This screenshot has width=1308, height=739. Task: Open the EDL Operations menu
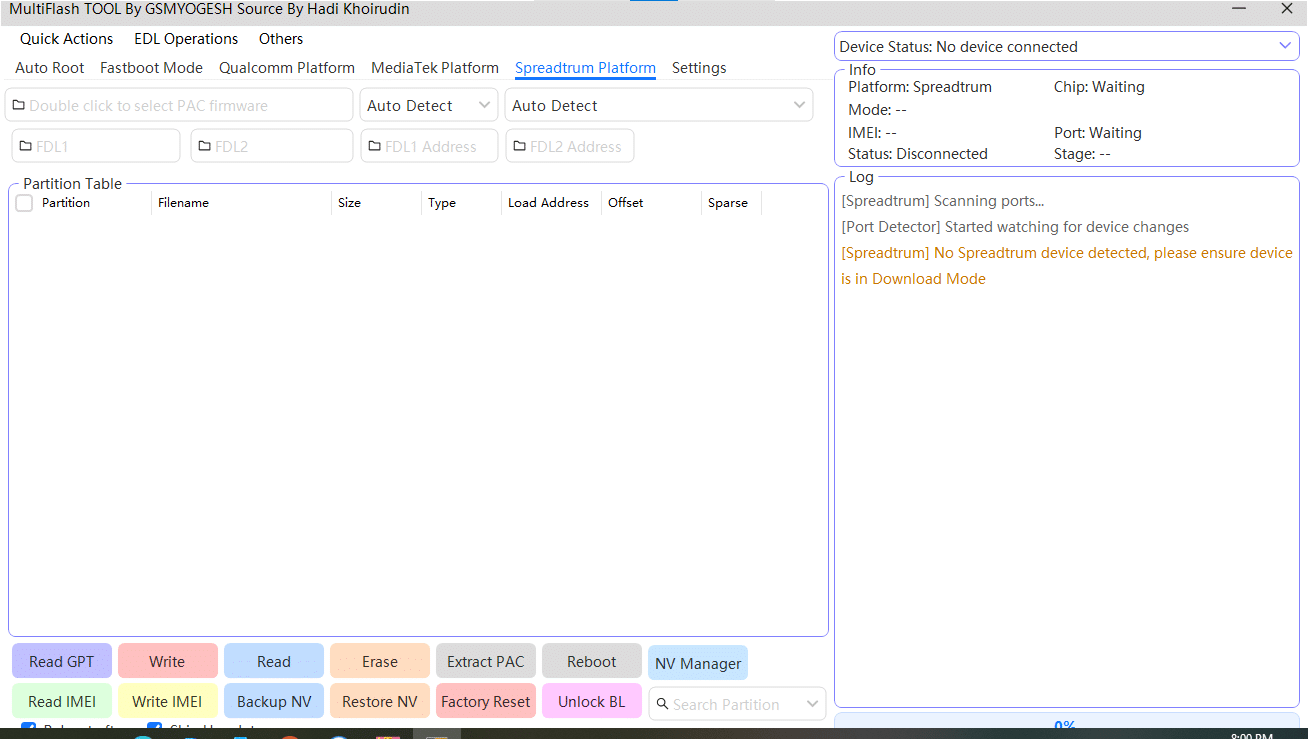coord(186,39)
